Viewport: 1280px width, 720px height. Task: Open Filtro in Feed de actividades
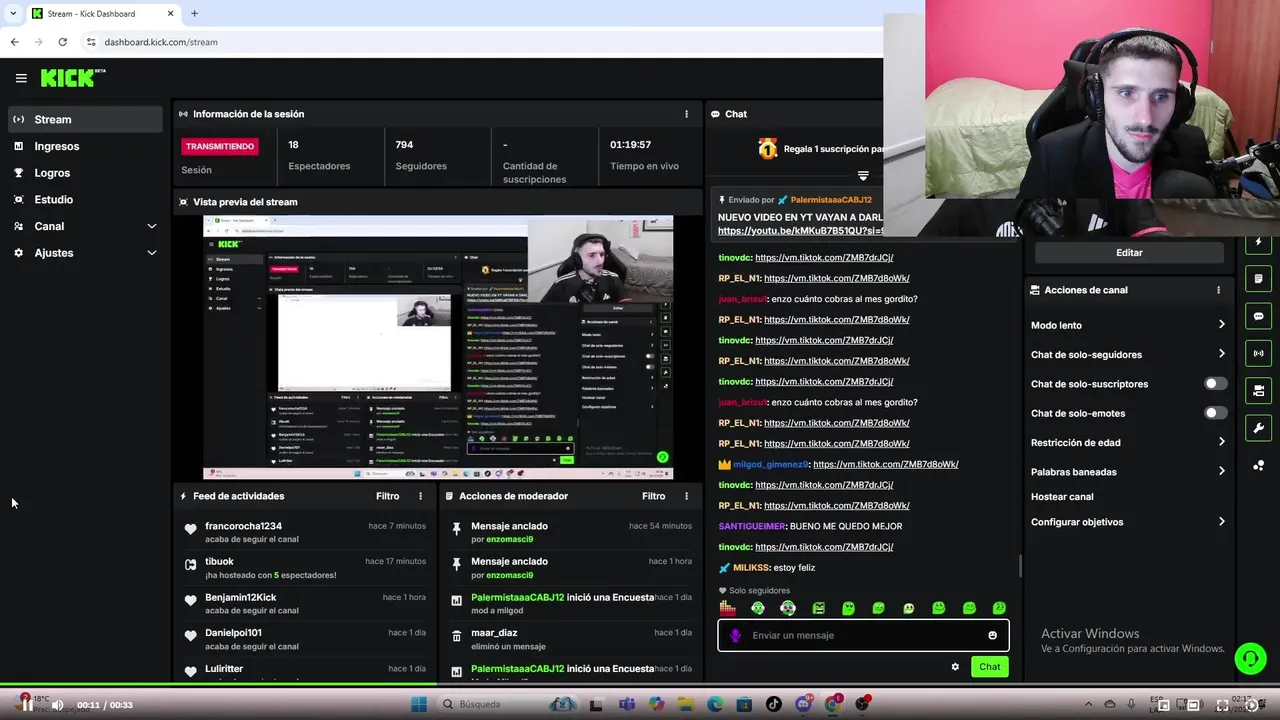(x=387, y=496)
